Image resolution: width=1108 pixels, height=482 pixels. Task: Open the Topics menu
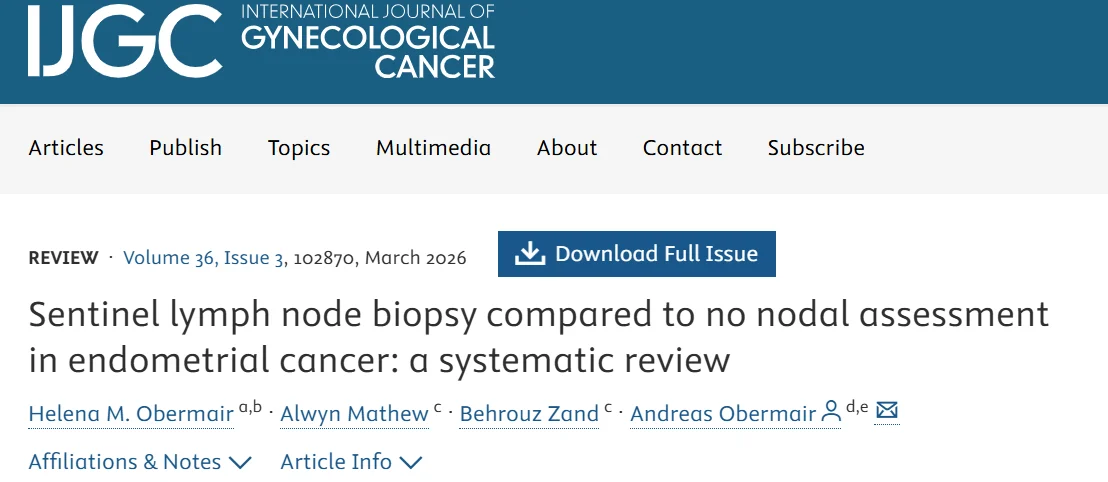click(x=299, y=148)
